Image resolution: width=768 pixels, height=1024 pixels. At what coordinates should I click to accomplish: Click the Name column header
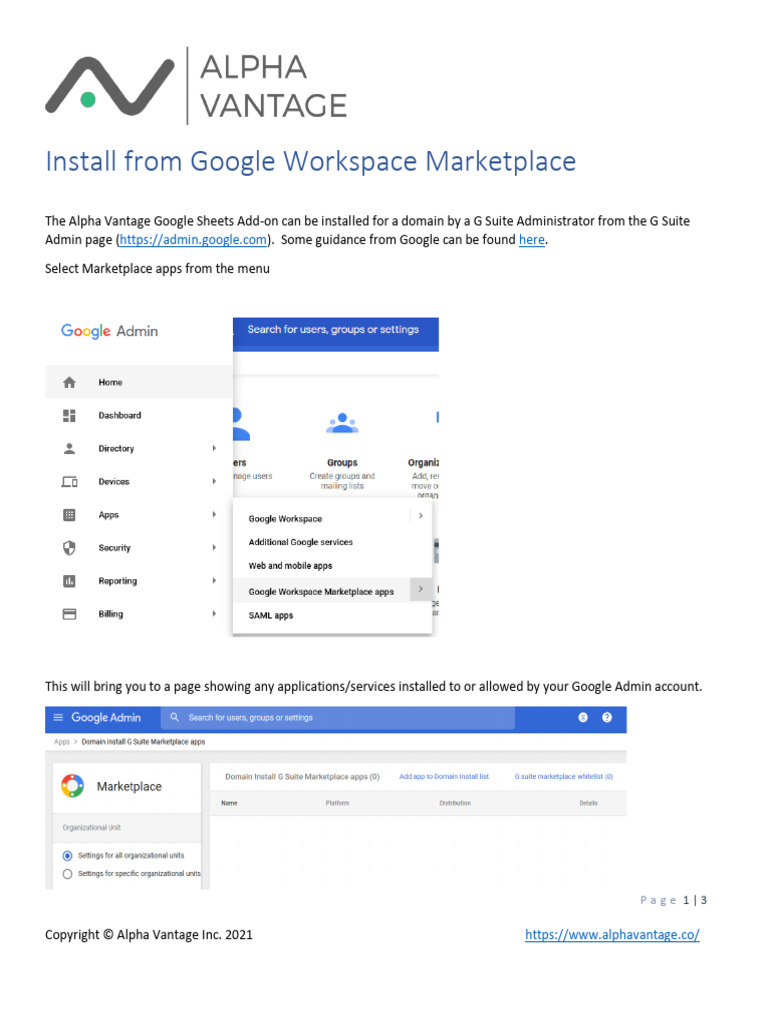[229, 803]
